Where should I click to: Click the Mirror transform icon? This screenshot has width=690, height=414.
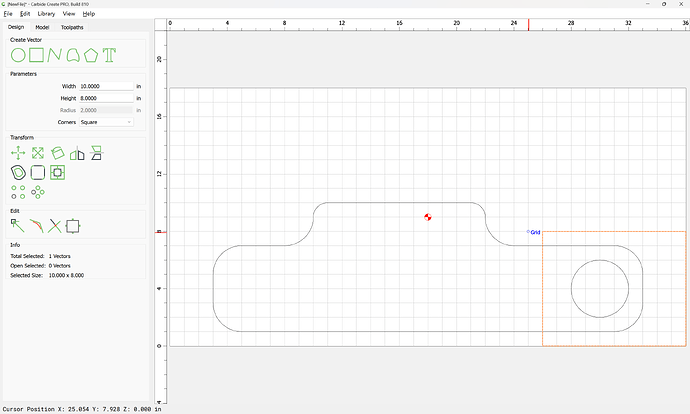(77, 153)
